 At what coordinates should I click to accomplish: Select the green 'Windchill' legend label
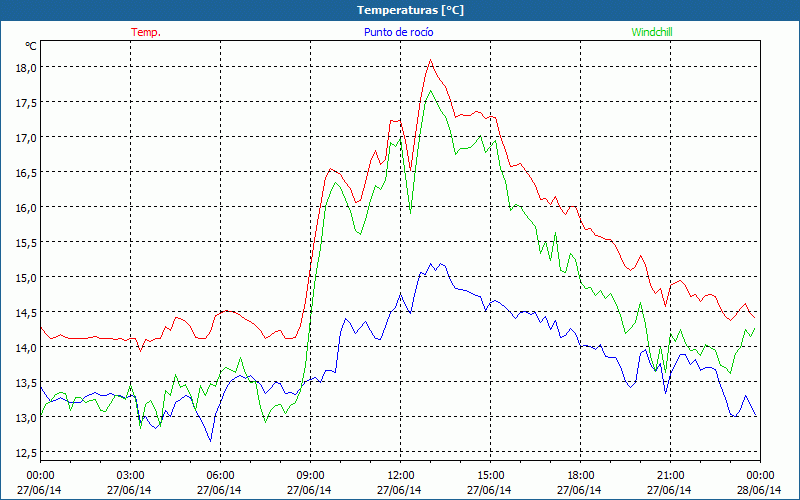coord(652,32)
